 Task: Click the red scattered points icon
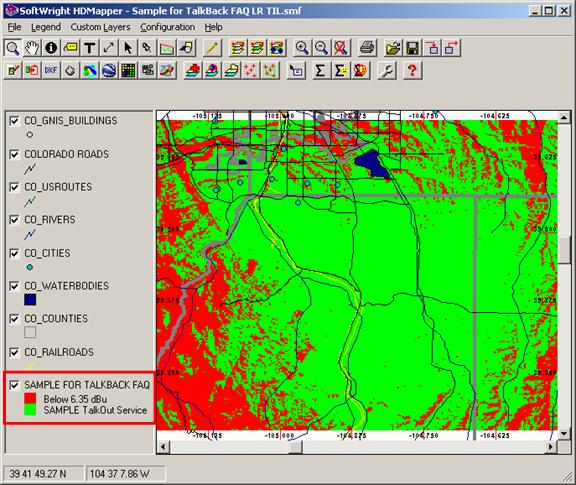pos(251,70)
